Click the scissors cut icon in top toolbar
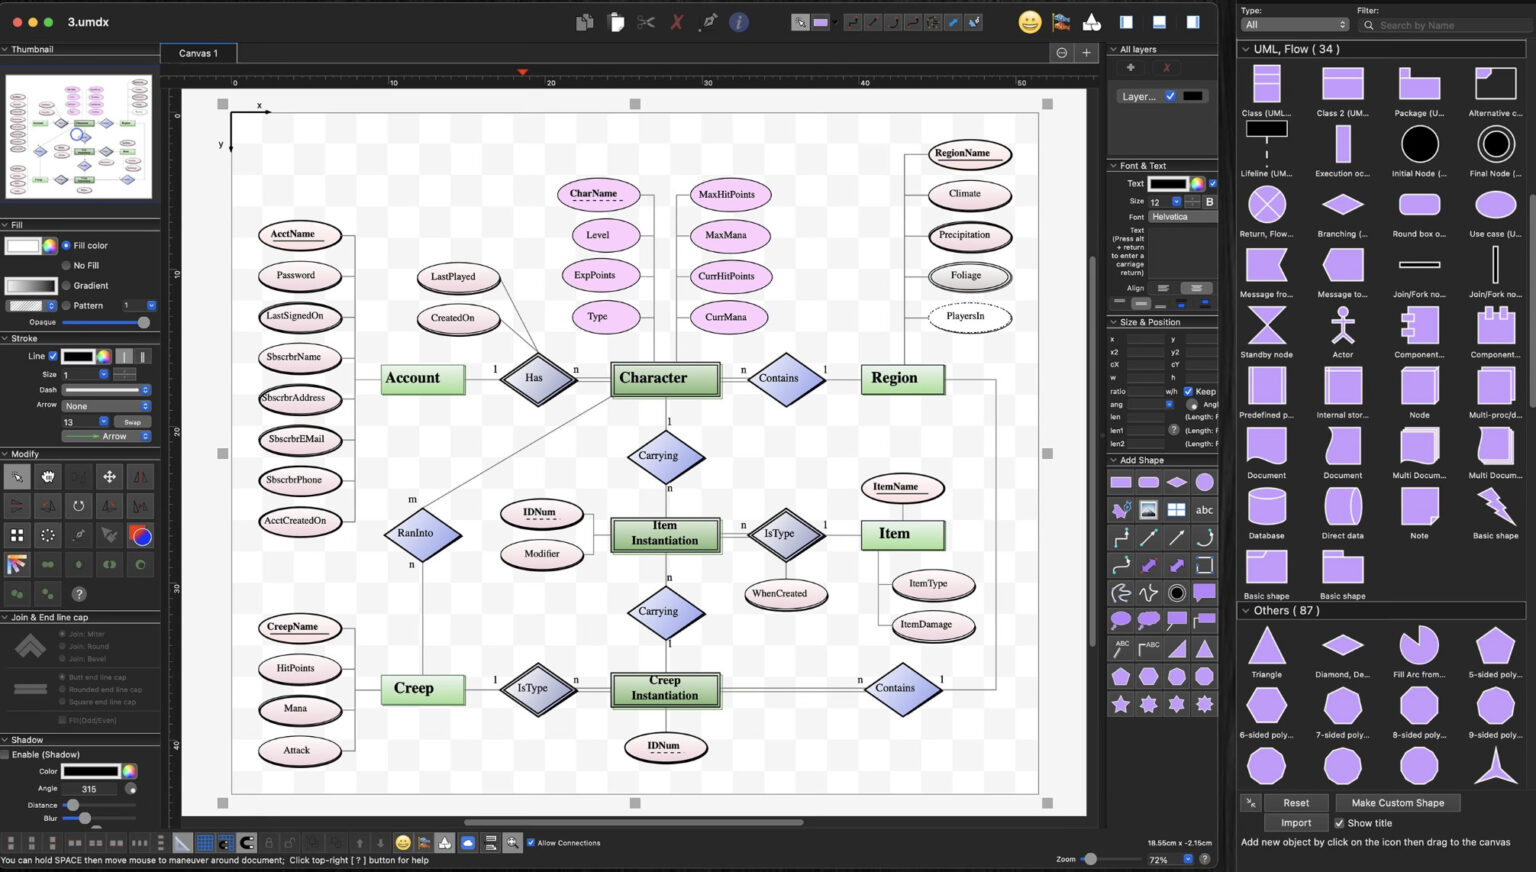The height and width of the screenshot is (872, 1536). click(x=647, y=21)
